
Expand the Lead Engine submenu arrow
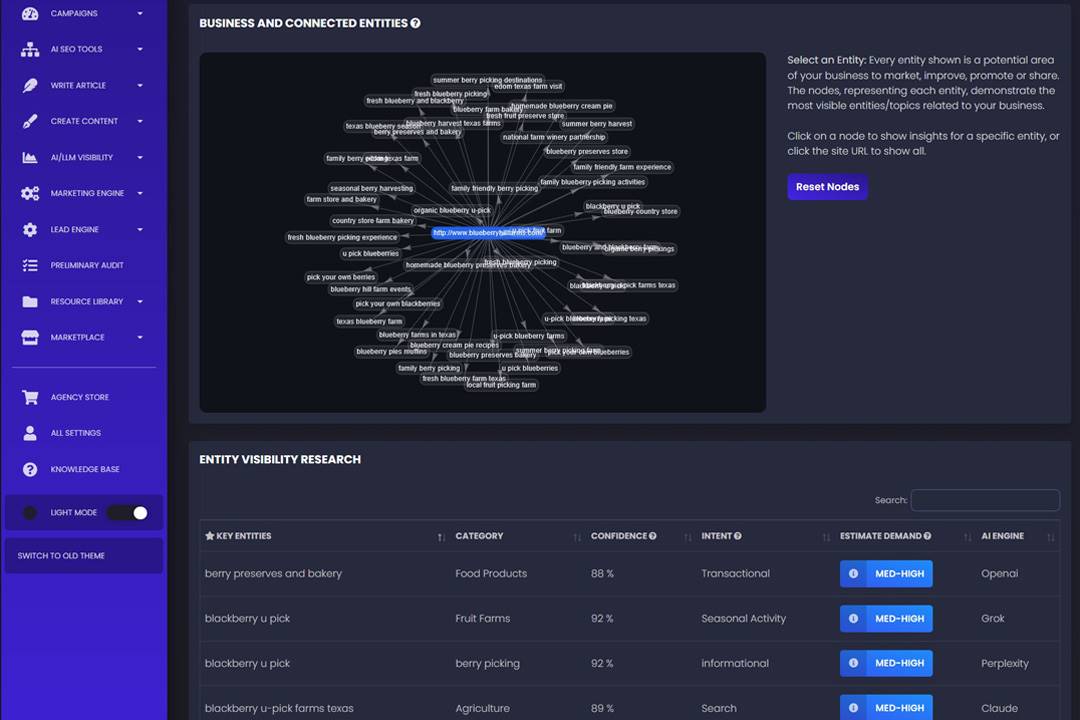click(x=140, y=229)
